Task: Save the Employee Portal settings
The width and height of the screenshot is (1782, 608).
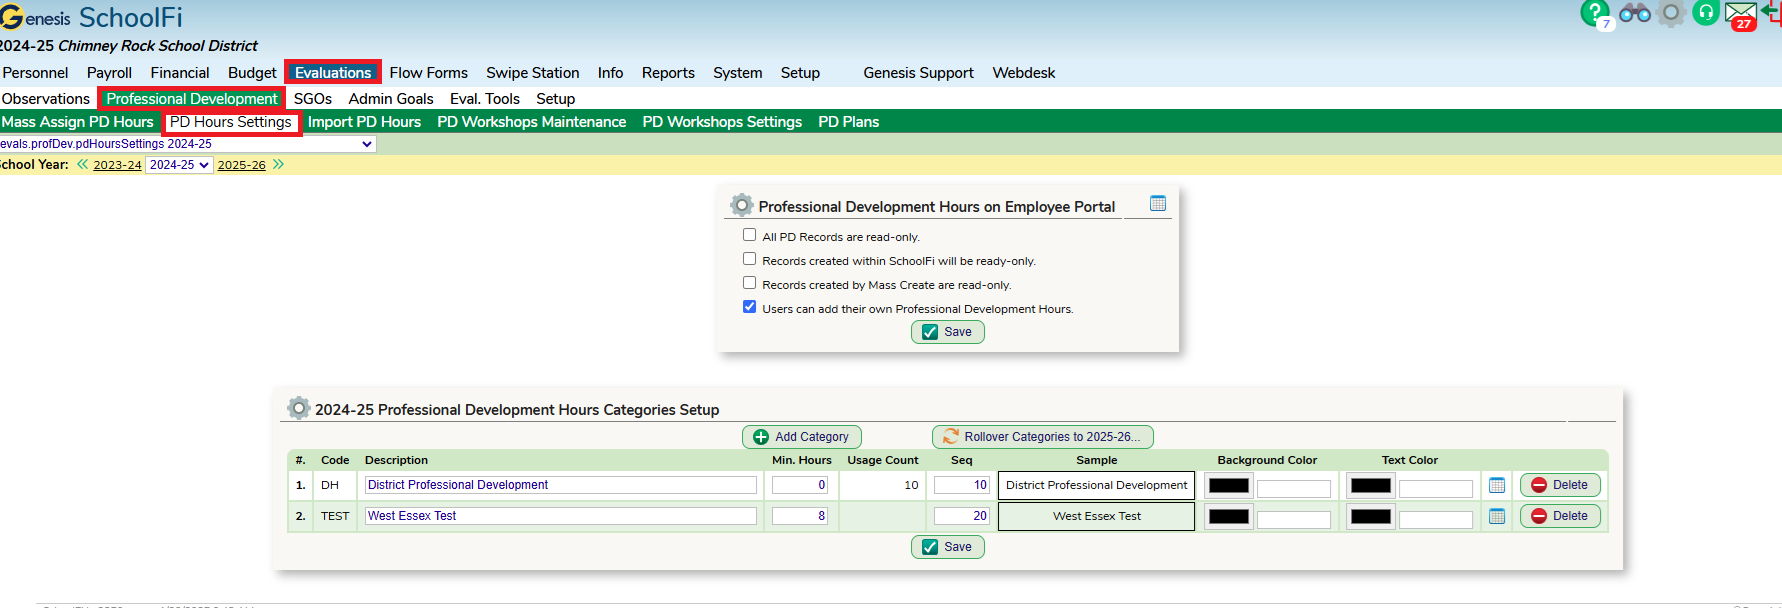Action: [x=948, y=332]
